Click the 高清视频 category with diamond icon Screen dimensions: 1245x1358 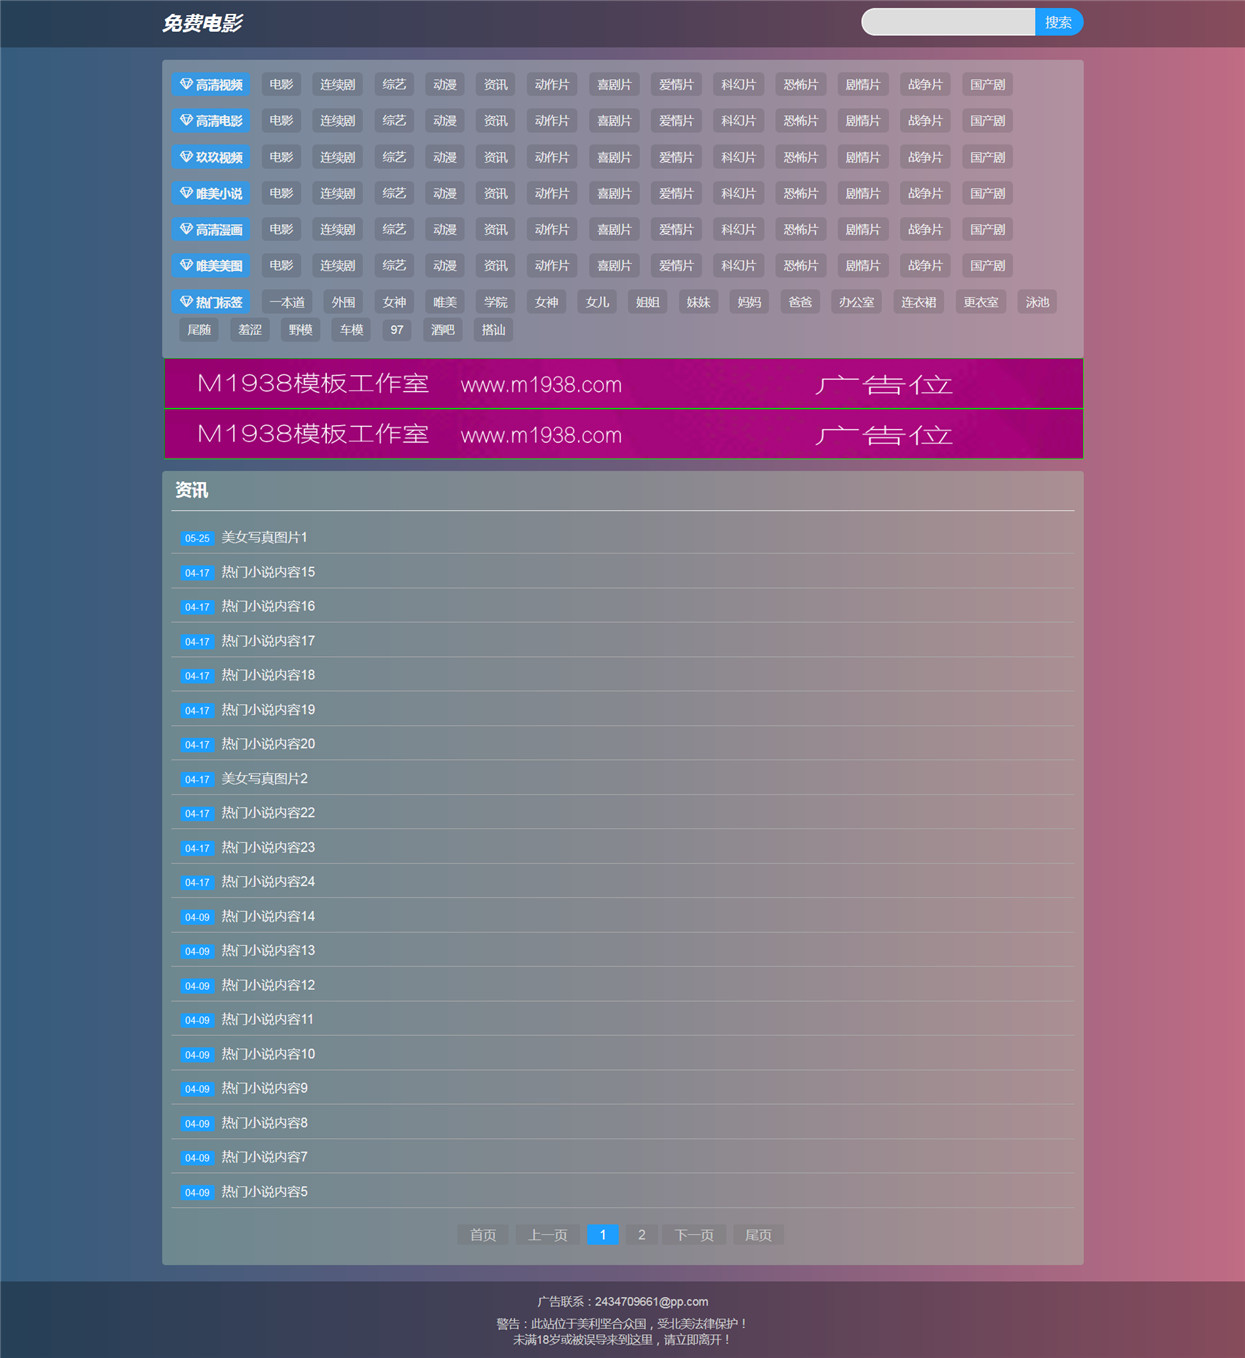(x=211, y=85)
